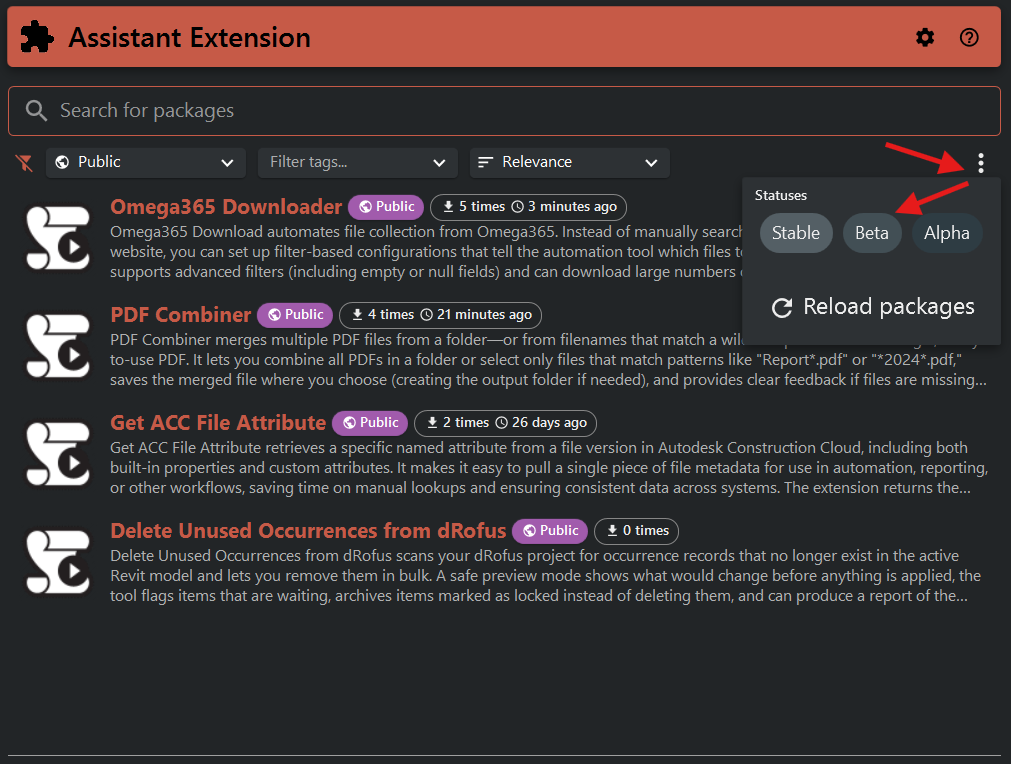
Task: Click the clear filters funnel icon
Action: point(25,163)
